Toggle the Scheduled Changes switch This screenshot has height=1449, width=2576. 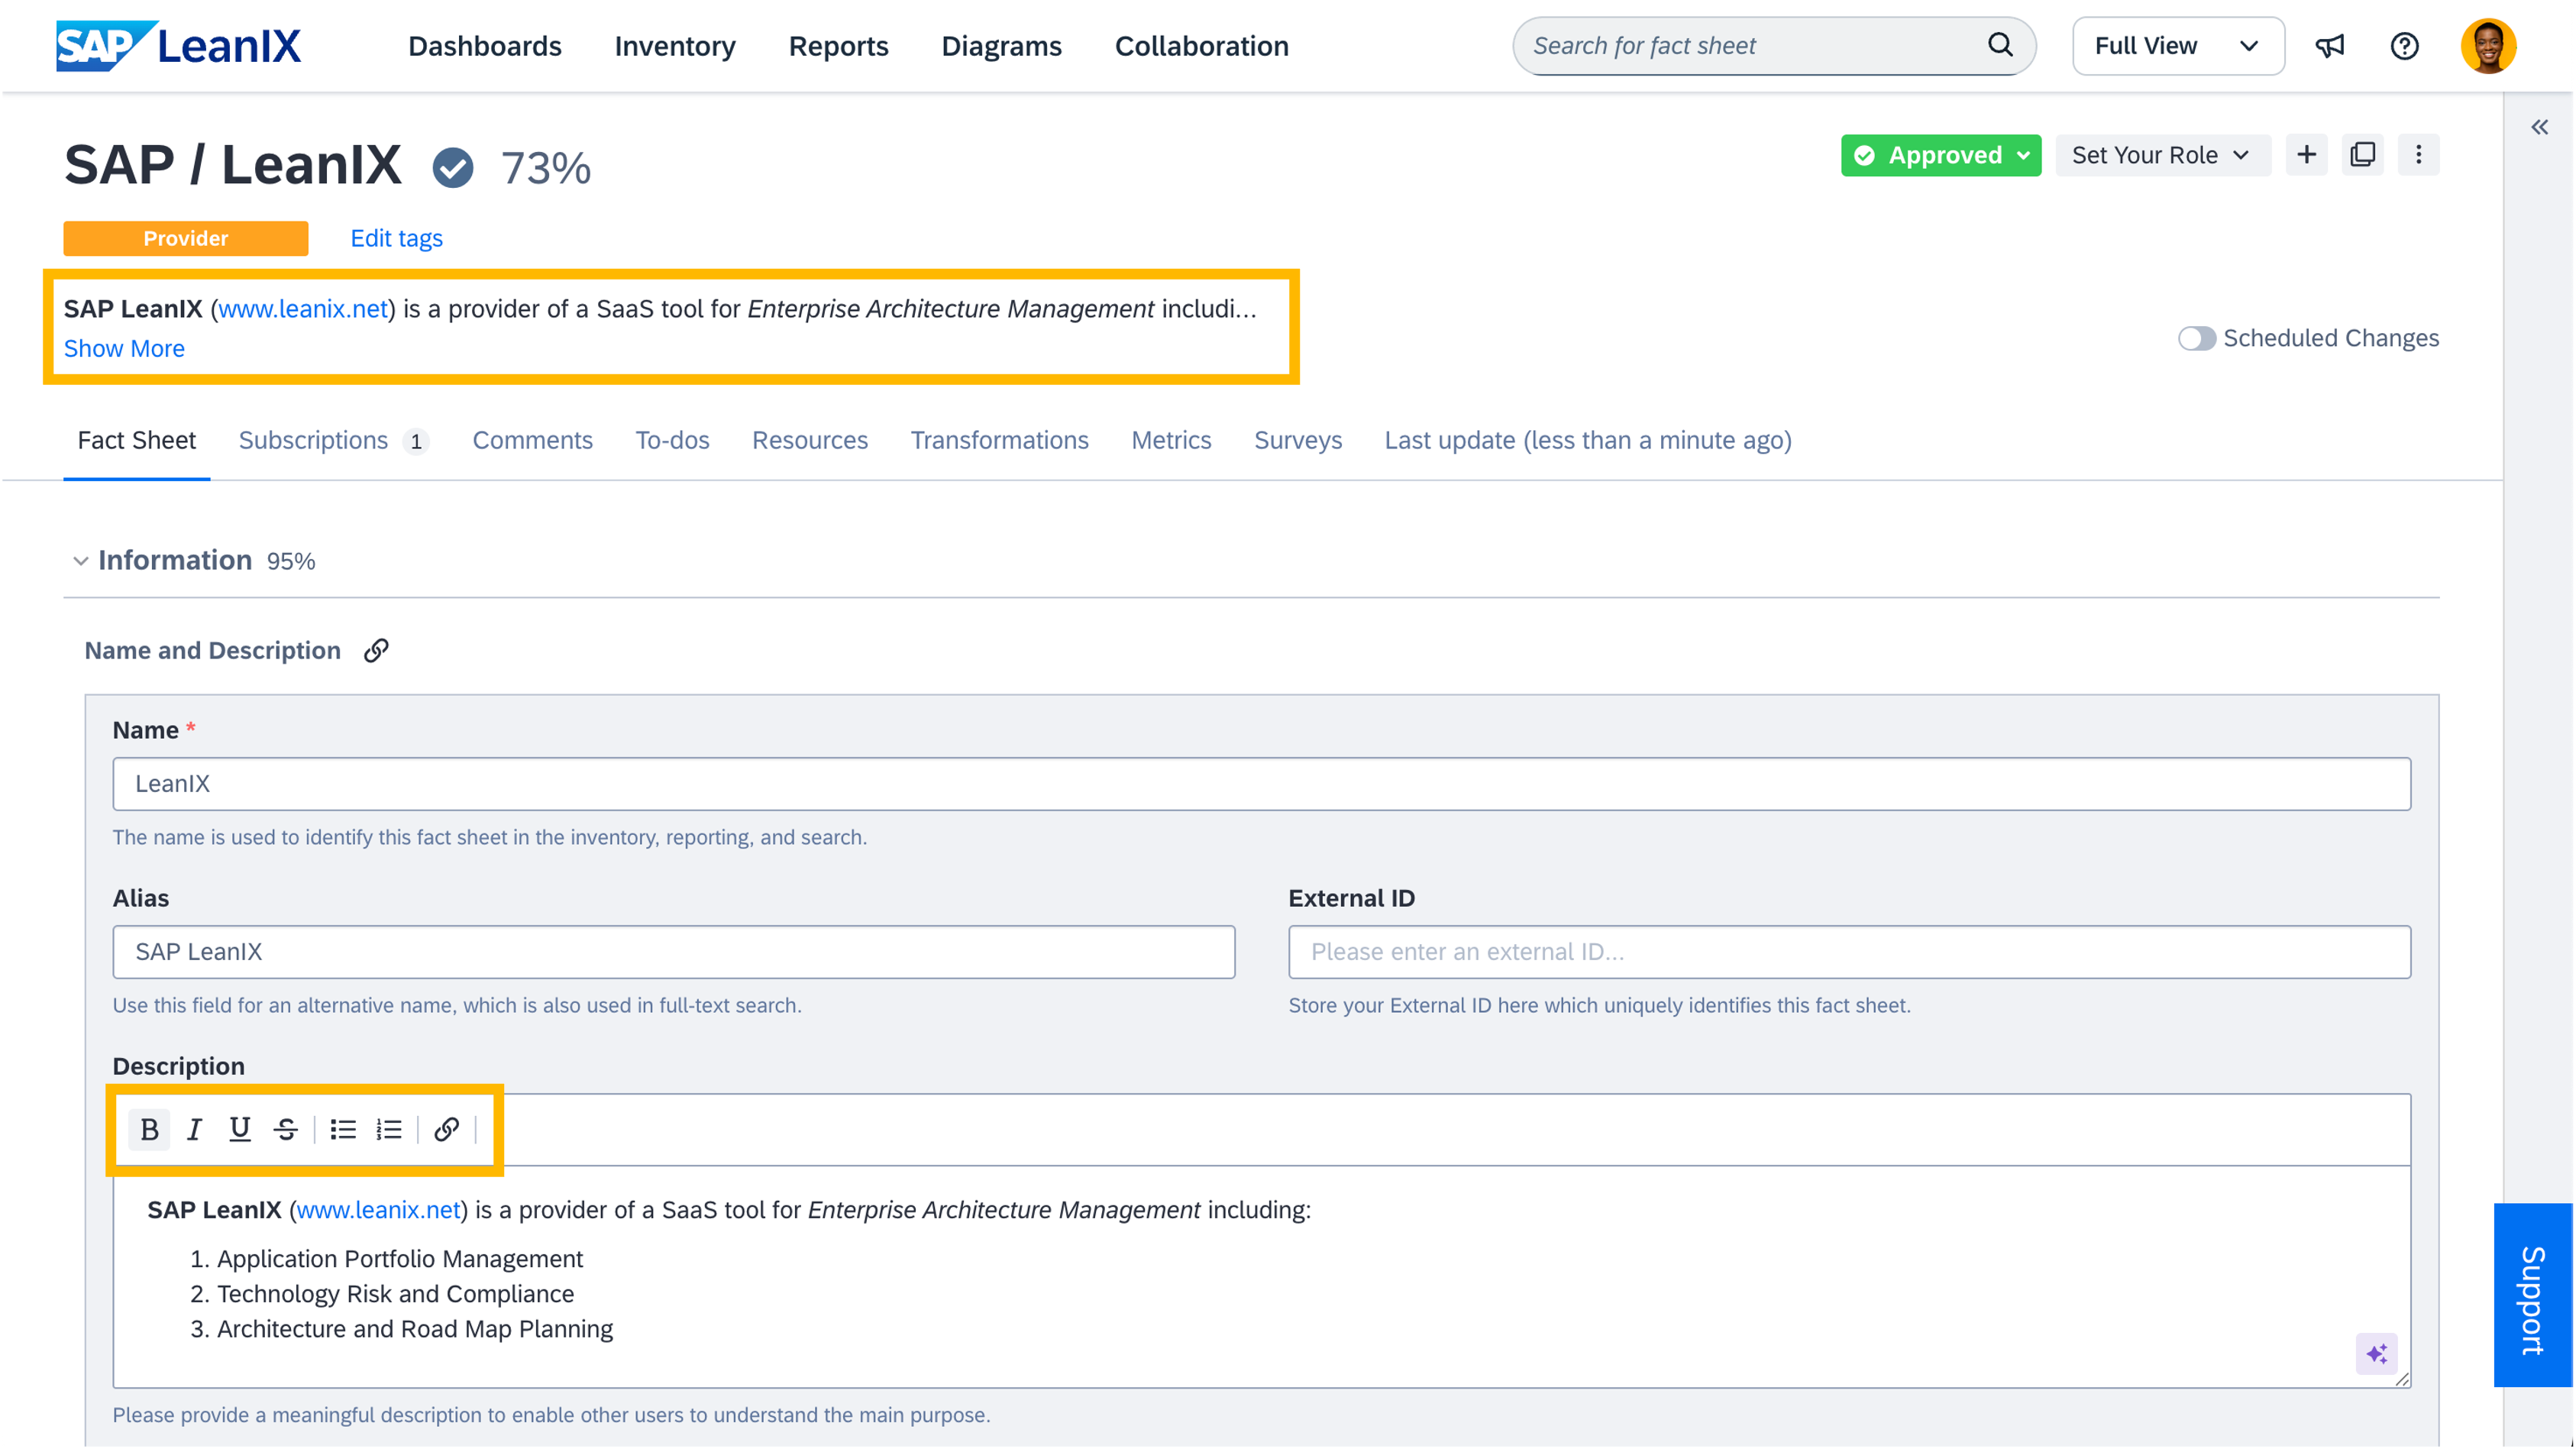2196,338
